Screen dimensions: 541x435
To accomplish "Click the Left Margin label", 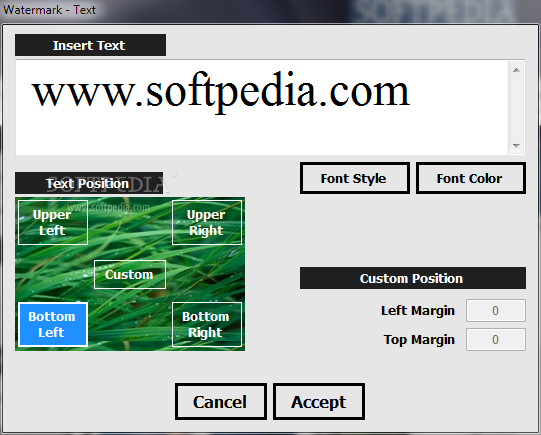I will [417, 310].
